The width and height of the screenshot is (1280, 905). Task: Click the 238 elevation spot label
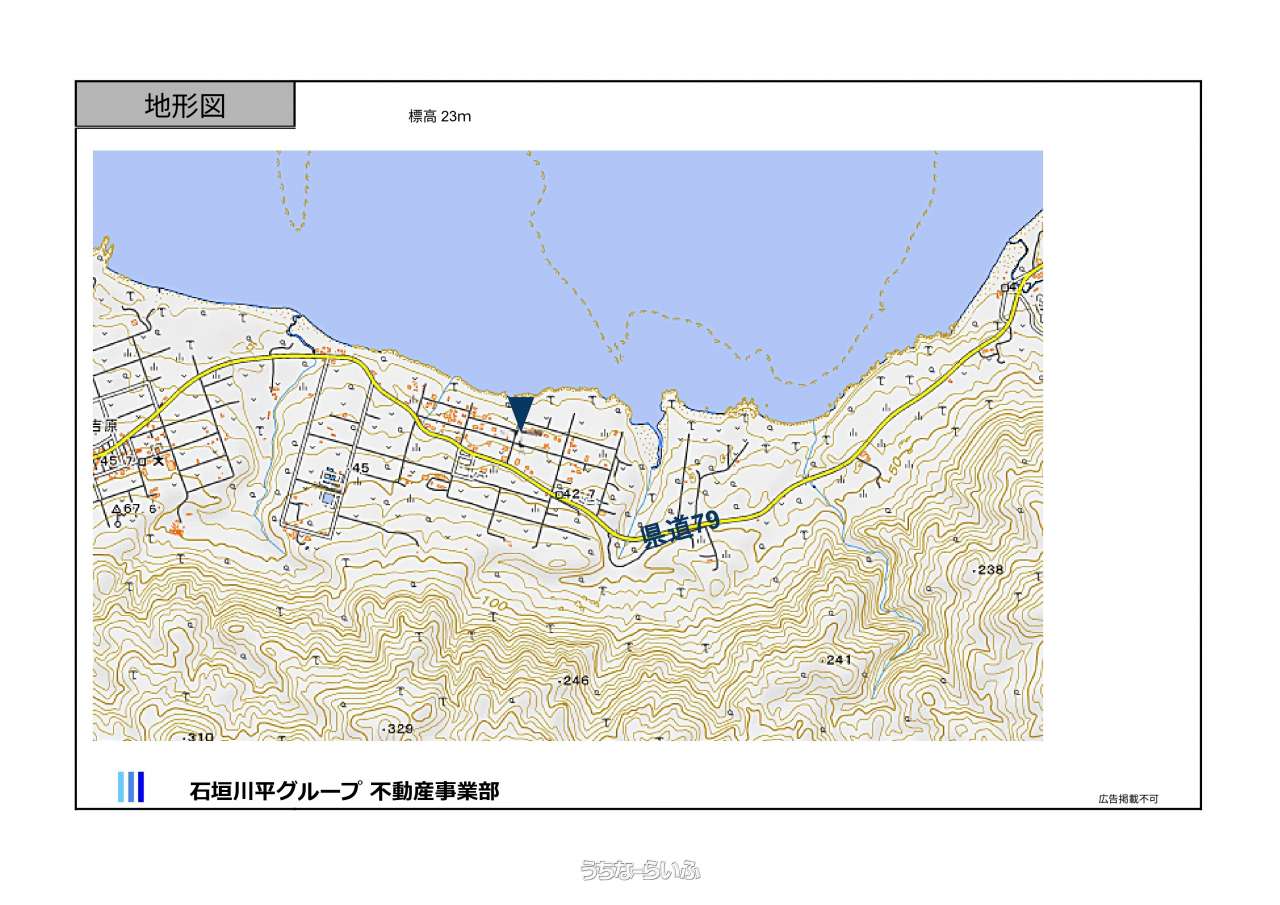[988, 569]
